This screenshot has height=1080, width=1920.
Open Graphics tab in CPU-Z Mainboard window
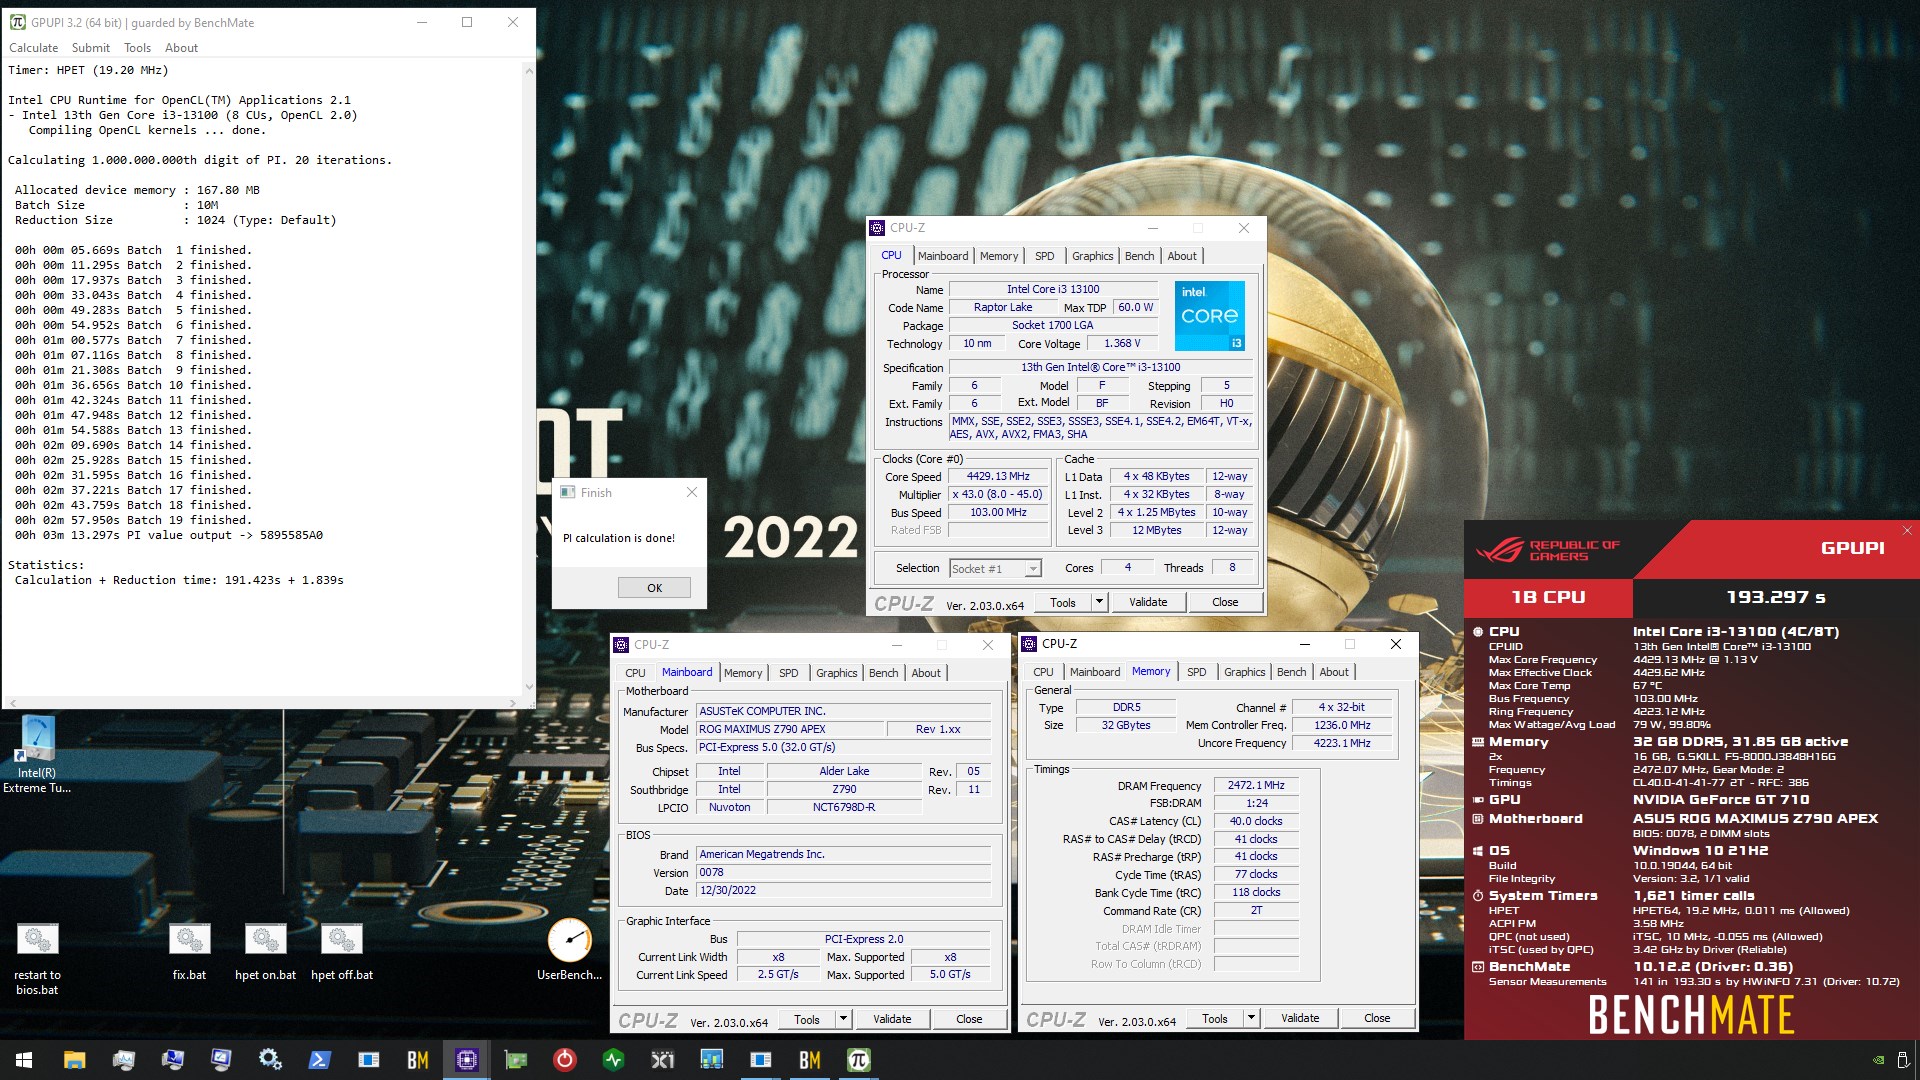click(836, 673)
